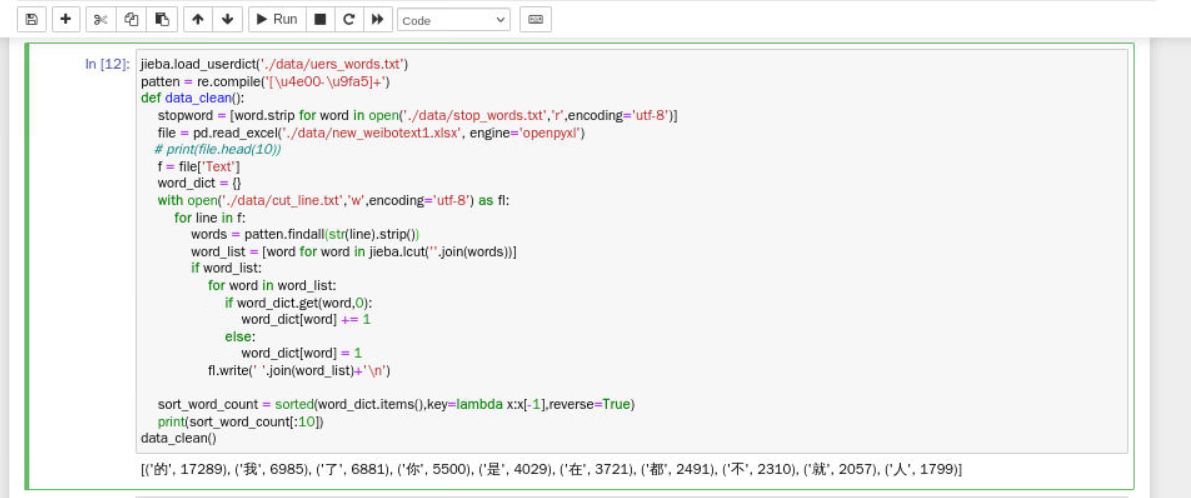Run the current cell
The height and width of the screenshot is (498, 1191).
277,20
